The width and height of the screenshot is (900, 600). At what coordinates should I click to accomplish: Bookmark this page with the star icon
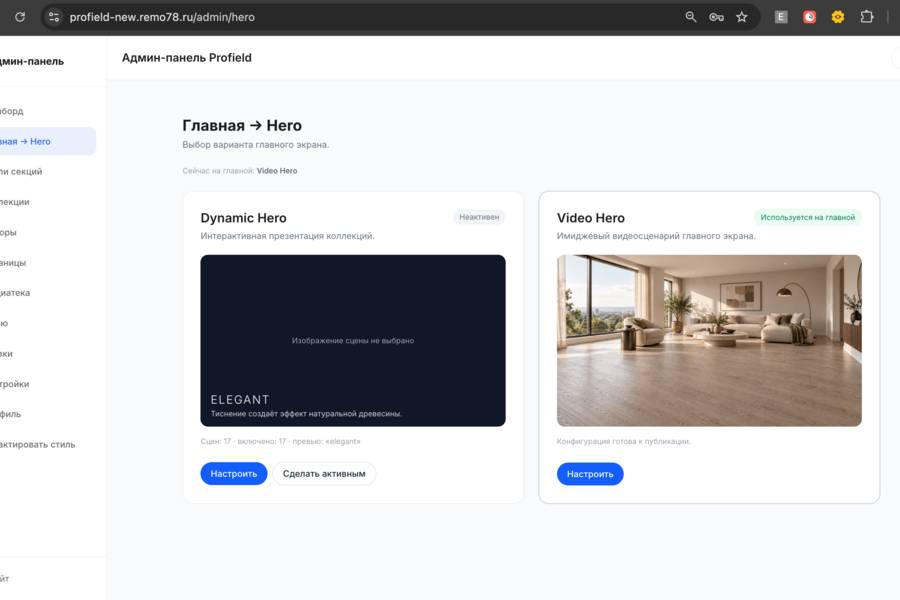point(742,17)
